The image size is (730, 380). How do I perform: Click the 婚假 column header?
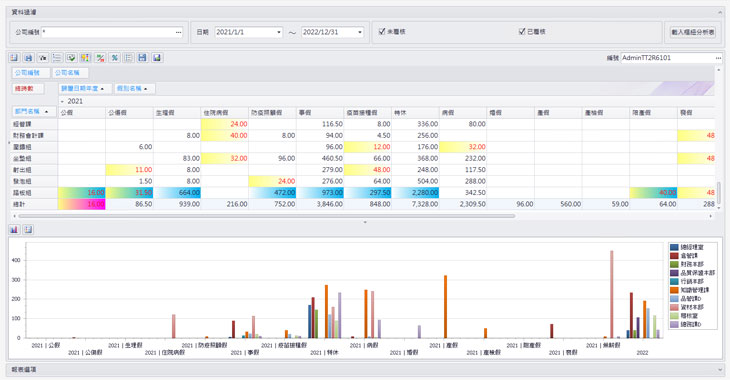pyautogui.click(x=511, y=113)
